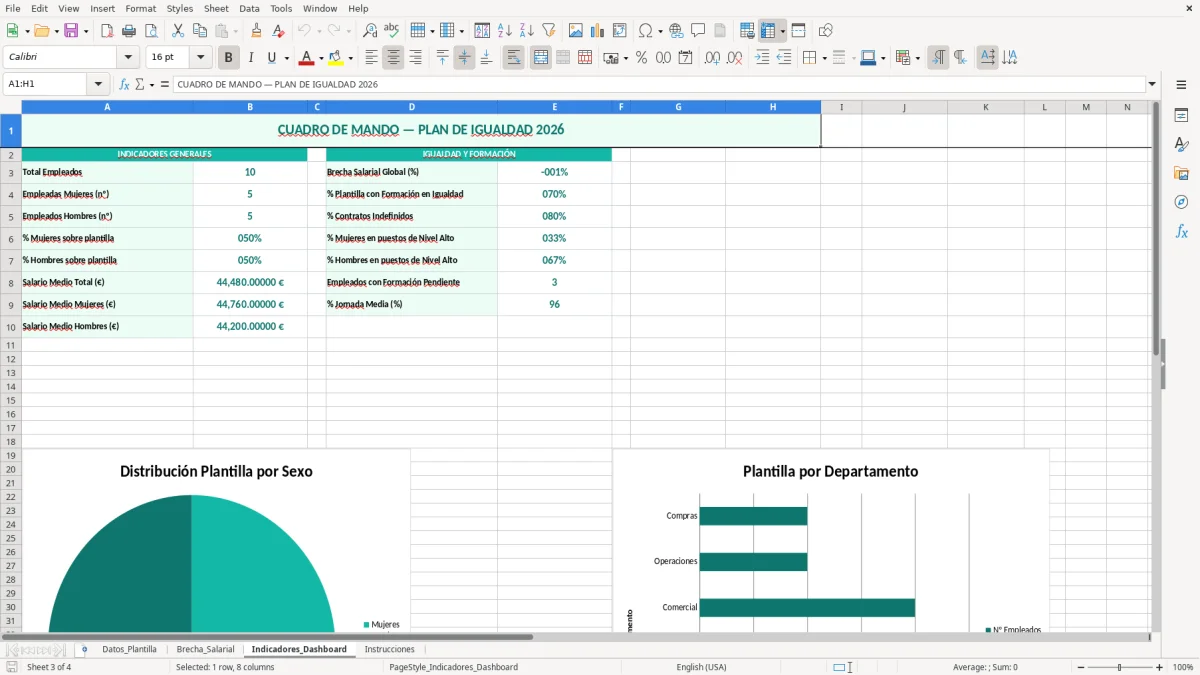Open the Insert menu
This screenshot has height=675, width=1200.
point(103,8)
